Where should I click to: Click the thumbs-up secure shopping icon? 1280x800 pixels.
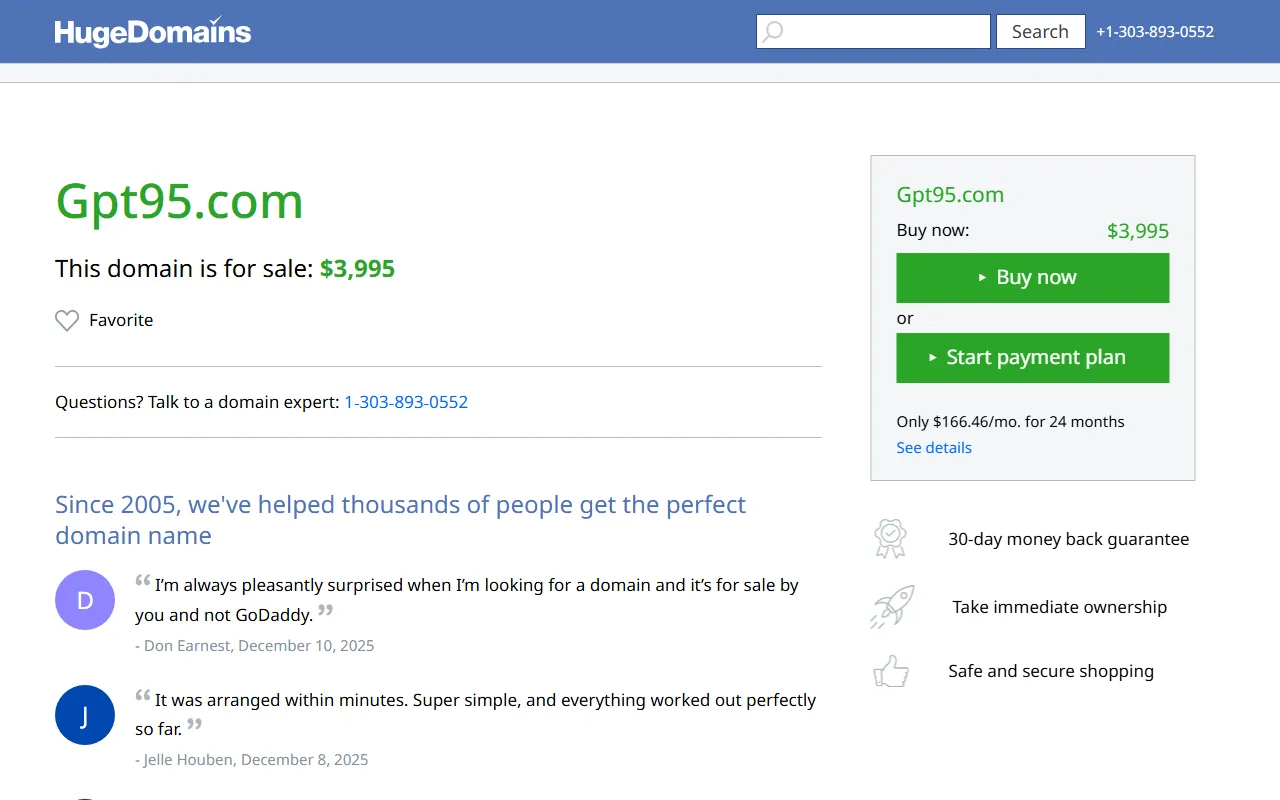(x=890, y=671)
